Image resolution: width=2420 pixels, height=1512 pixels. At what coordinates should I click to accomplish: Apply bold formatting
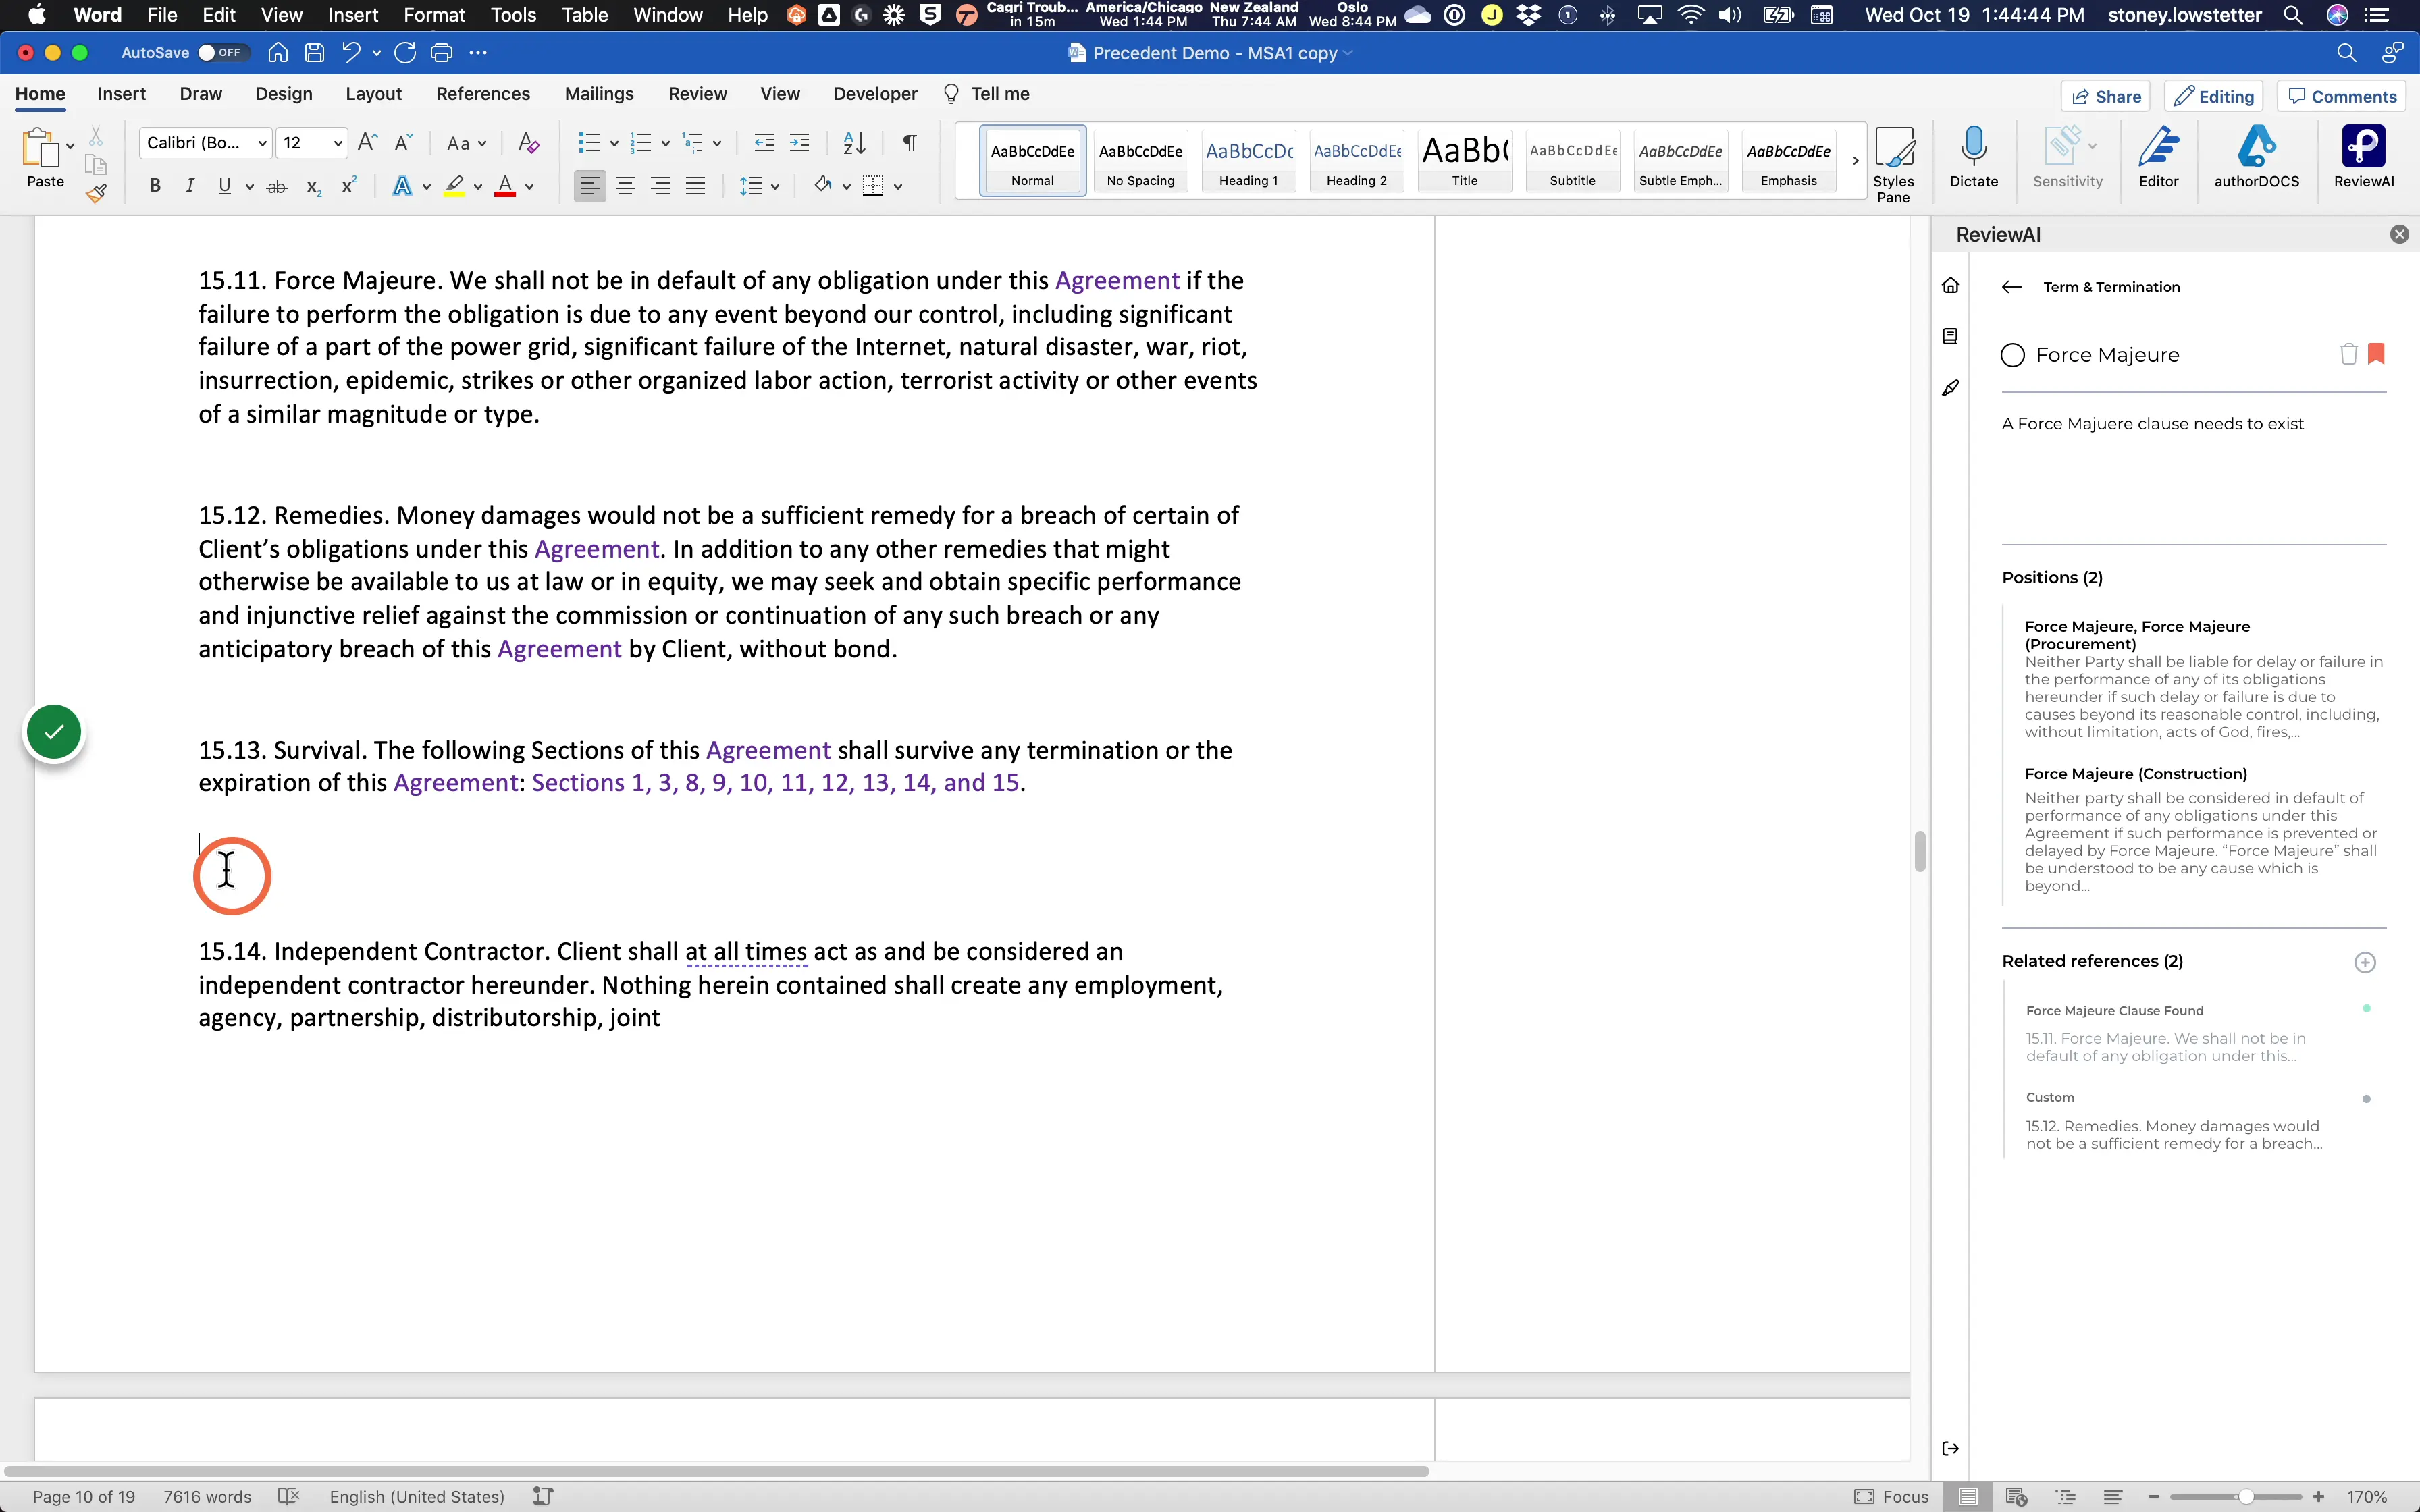[x=155, y=186]
